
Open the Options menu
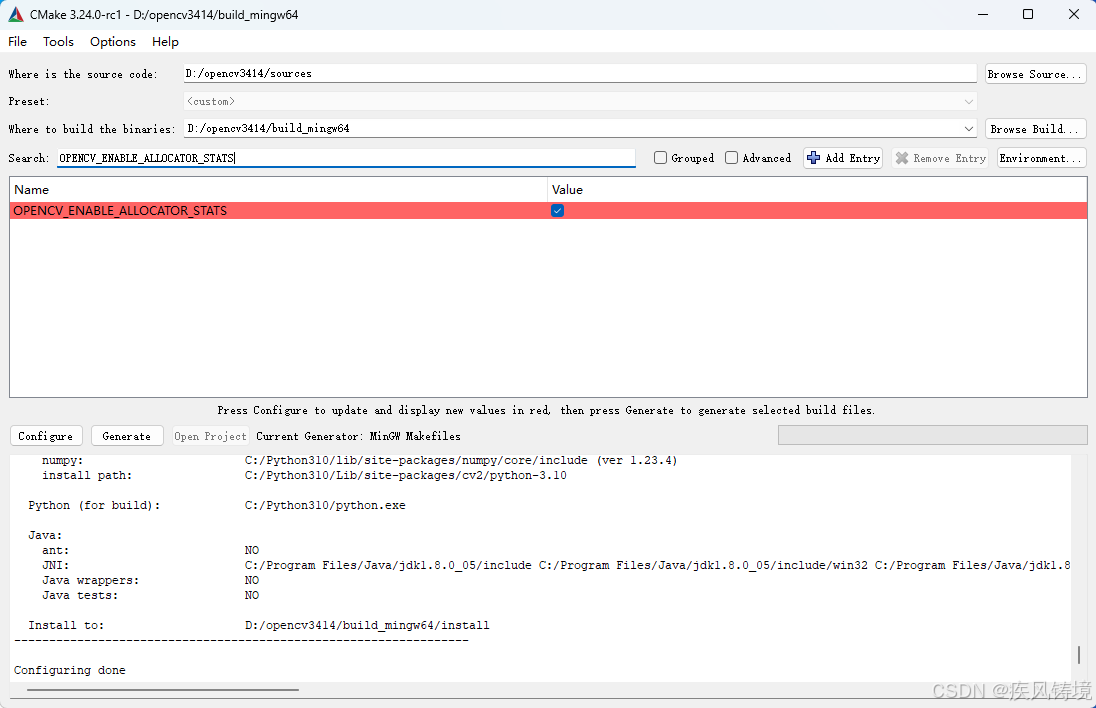[113, 42]
